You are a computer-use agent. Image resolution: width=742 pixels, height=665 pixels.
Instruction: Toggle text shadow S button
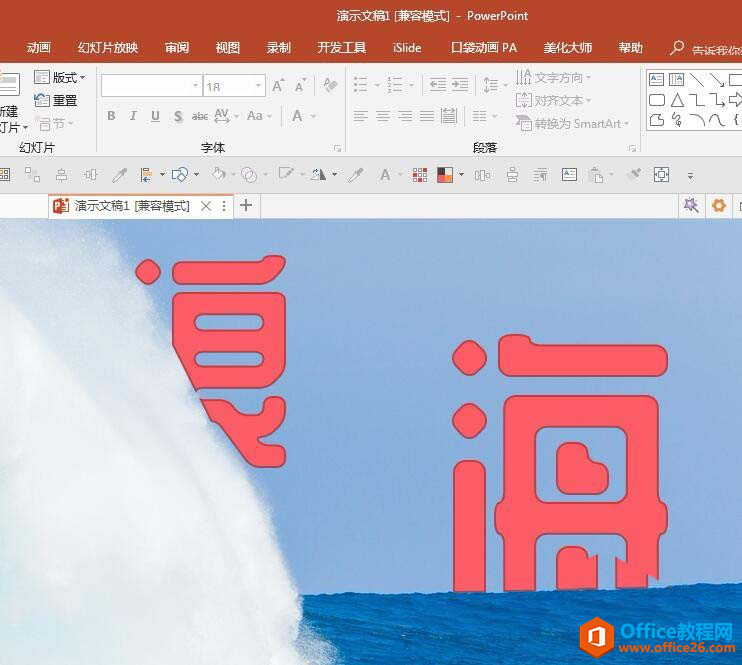[x=178, y=116]
